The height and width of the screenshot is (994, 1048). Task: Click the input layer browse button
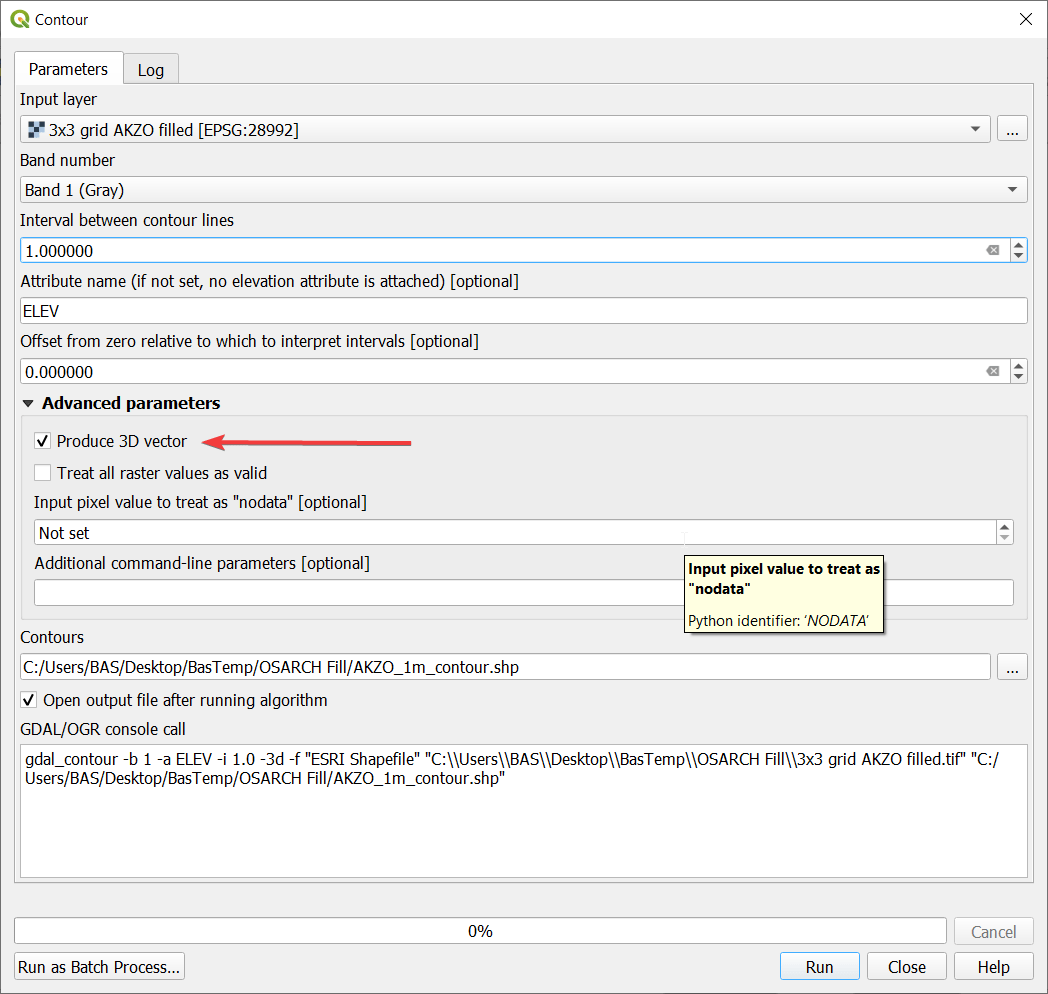coord(1012,130)
